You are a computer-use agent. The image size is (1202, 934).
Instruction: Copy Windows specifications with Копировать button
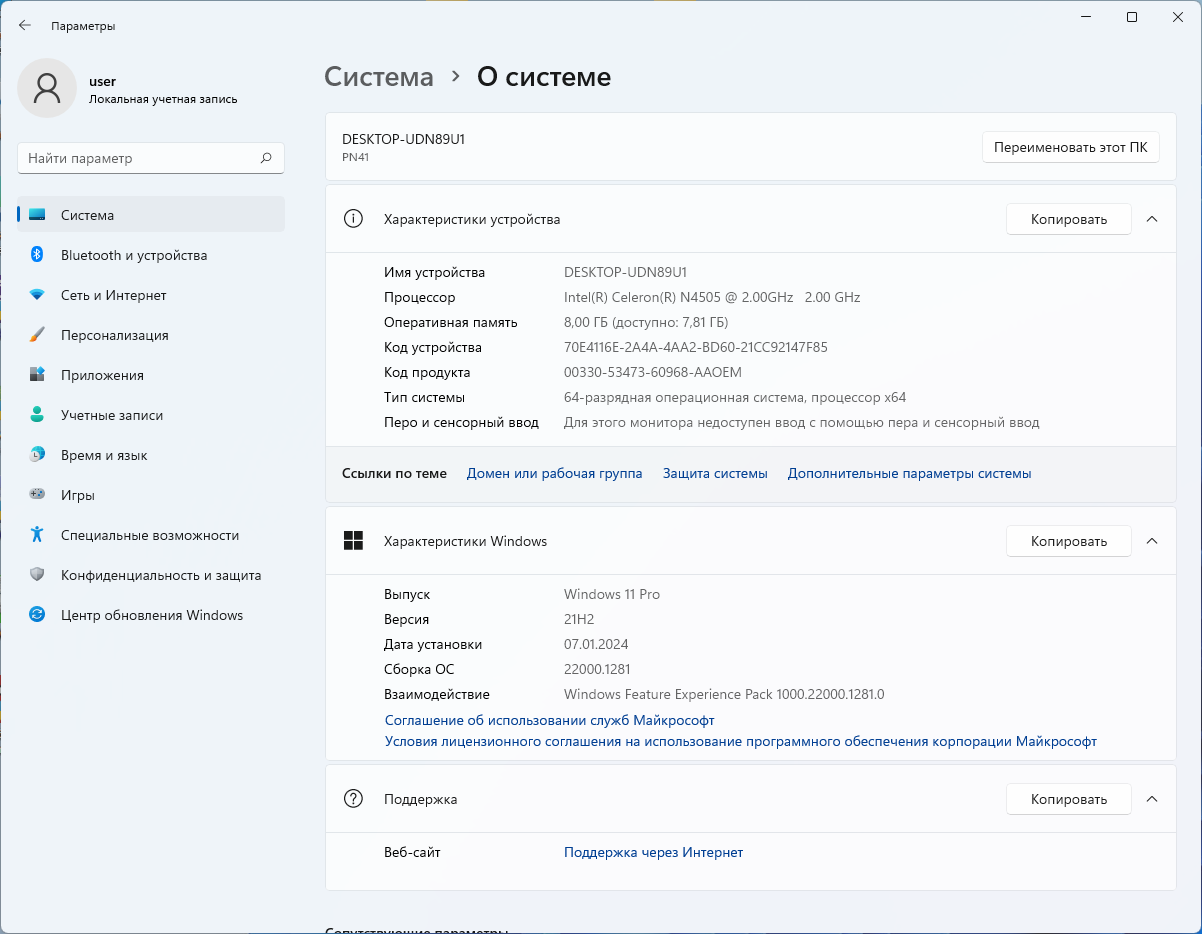[x=1068, y=541]
